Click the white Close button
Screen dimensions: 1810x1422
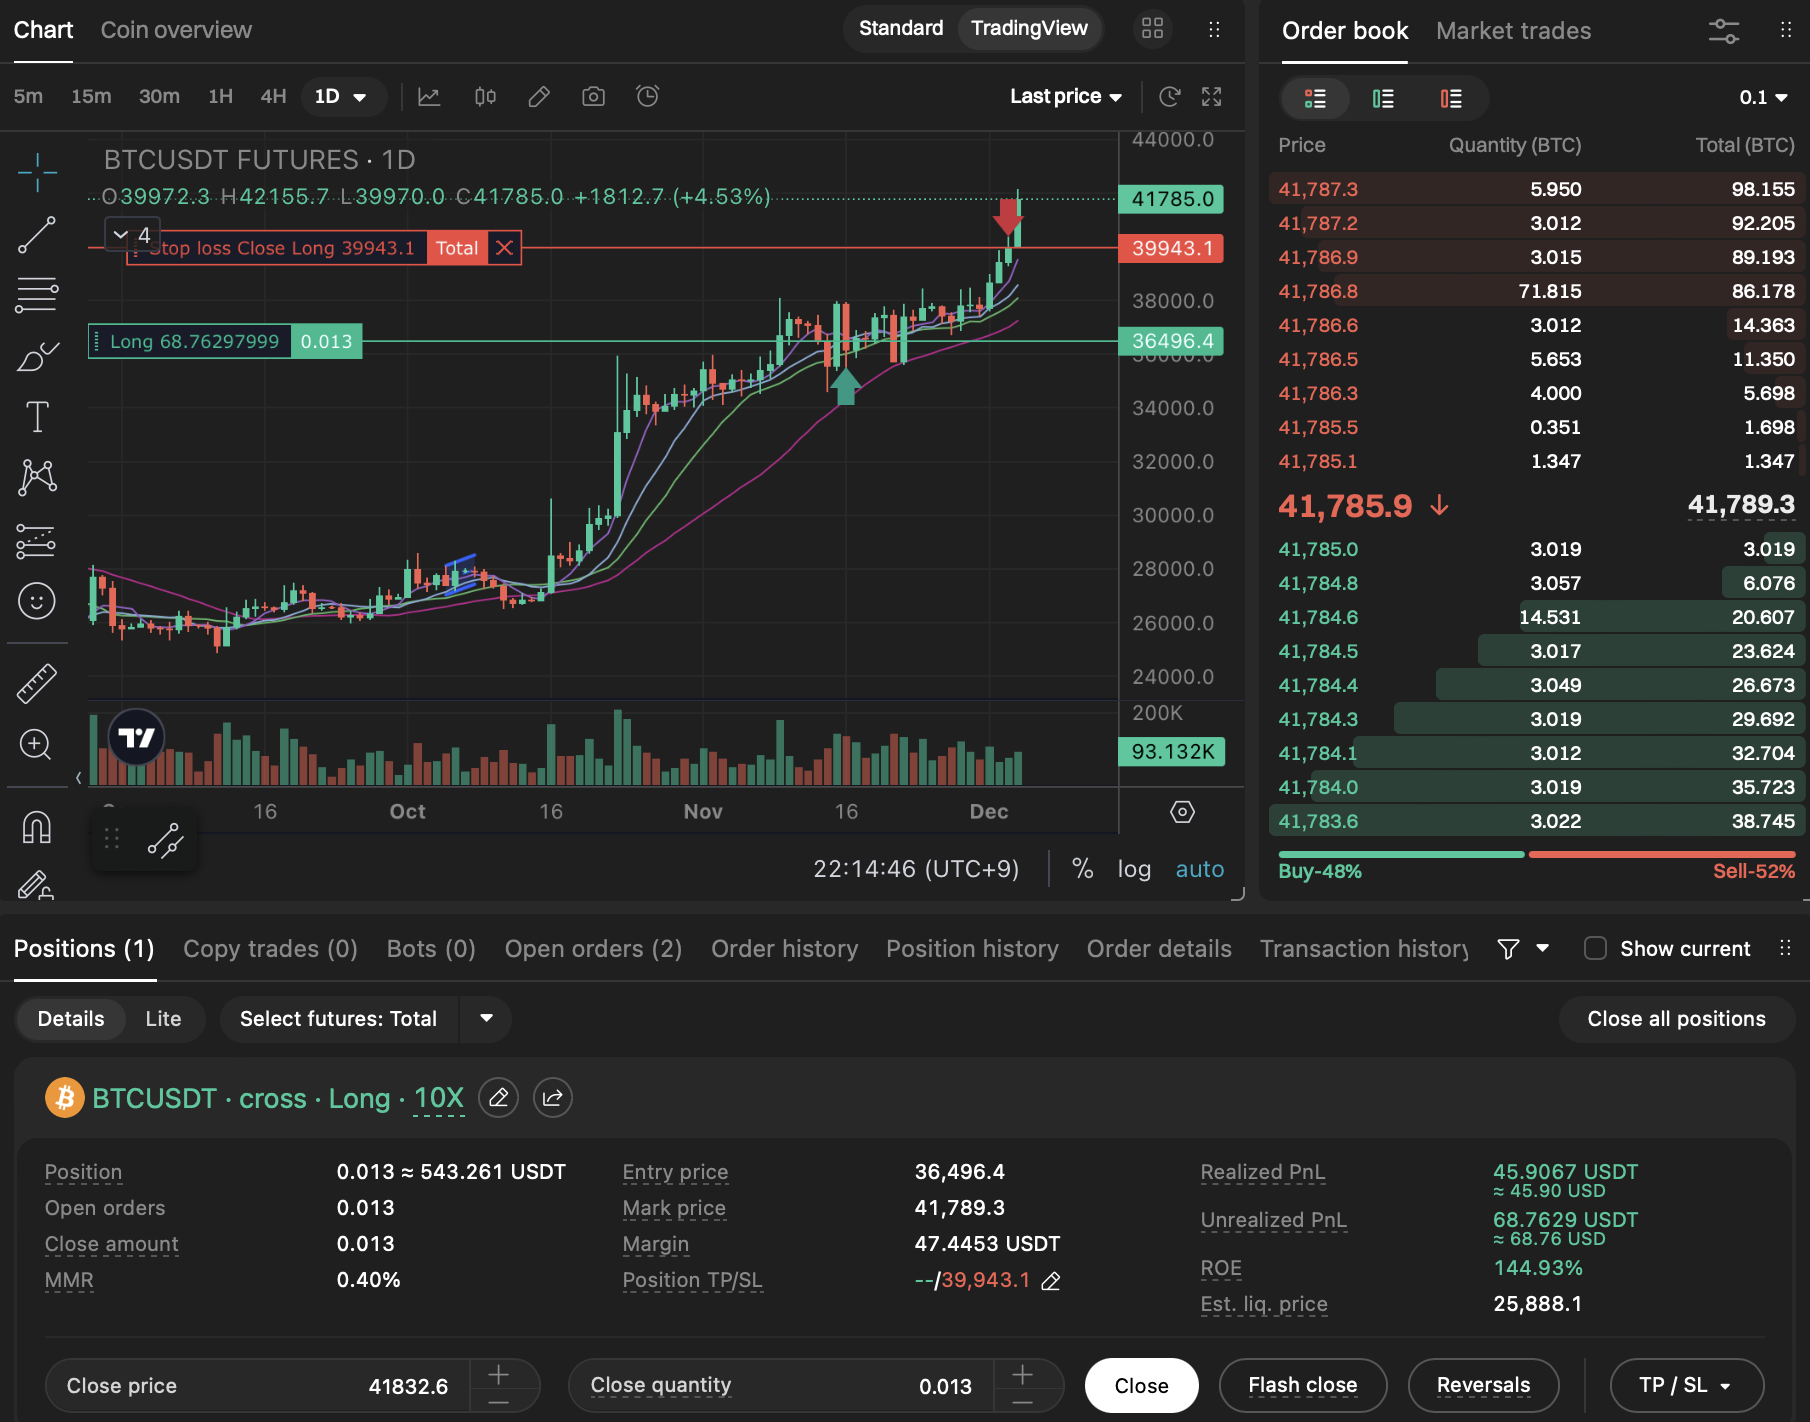1141,1385
